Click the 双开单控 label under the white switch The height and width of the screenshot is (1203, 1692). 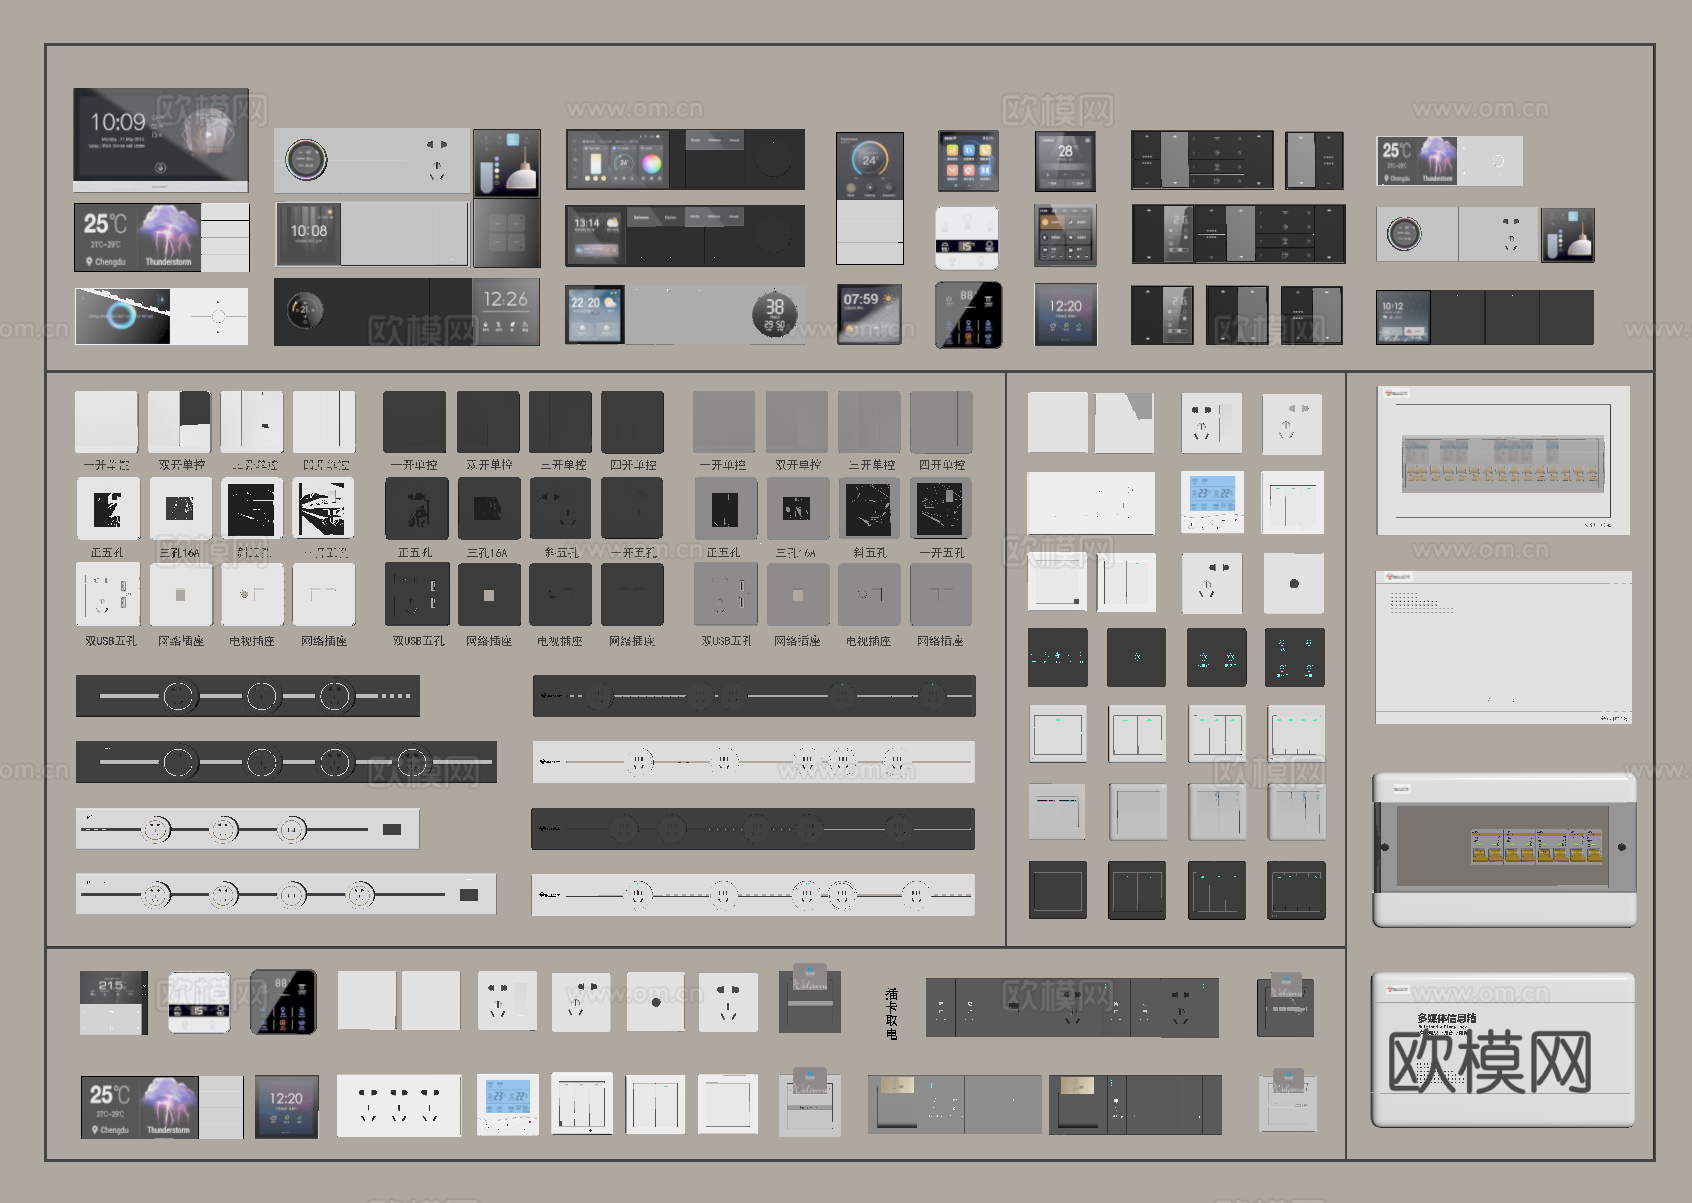pyautogui.click(x=181, y=465)
